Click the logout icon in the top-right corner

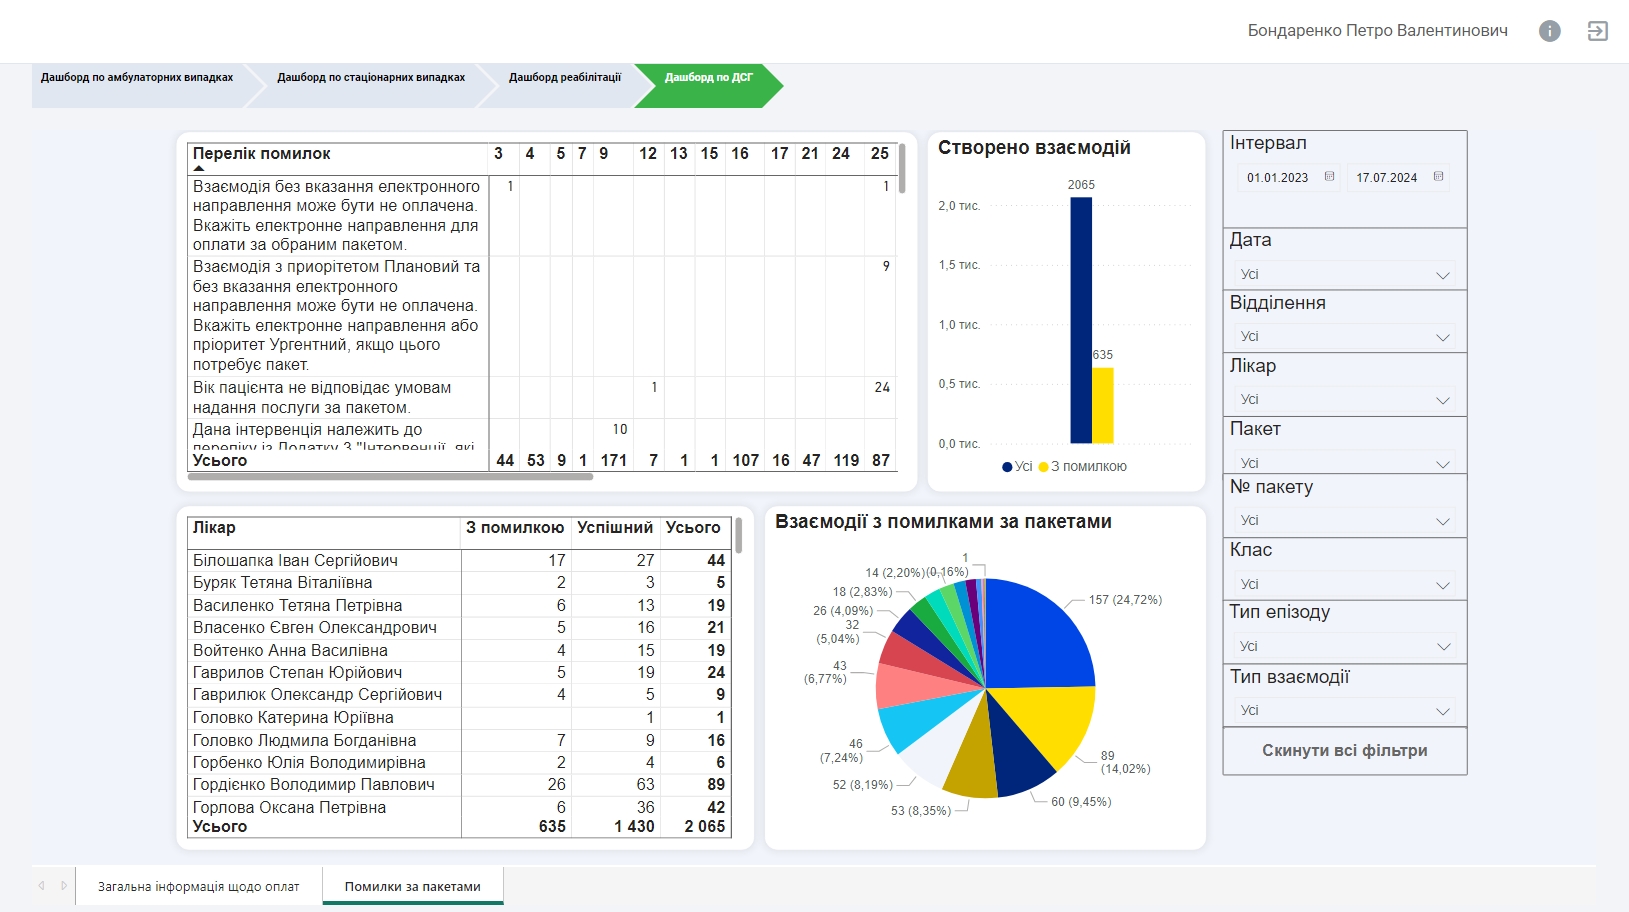point(1597,31)
